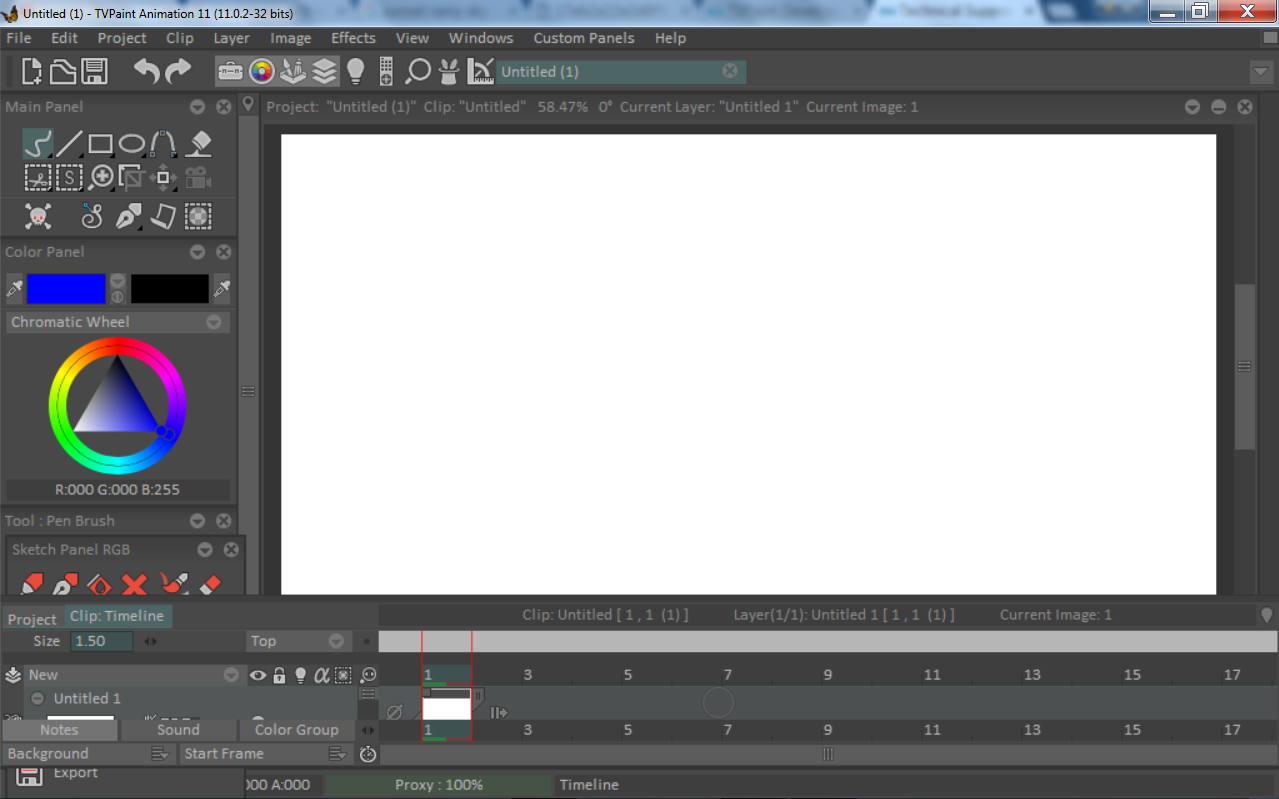The width and height of the screenshot is (1279, 799).
Task: Select the black B color swatch
Action: [170, 289]
